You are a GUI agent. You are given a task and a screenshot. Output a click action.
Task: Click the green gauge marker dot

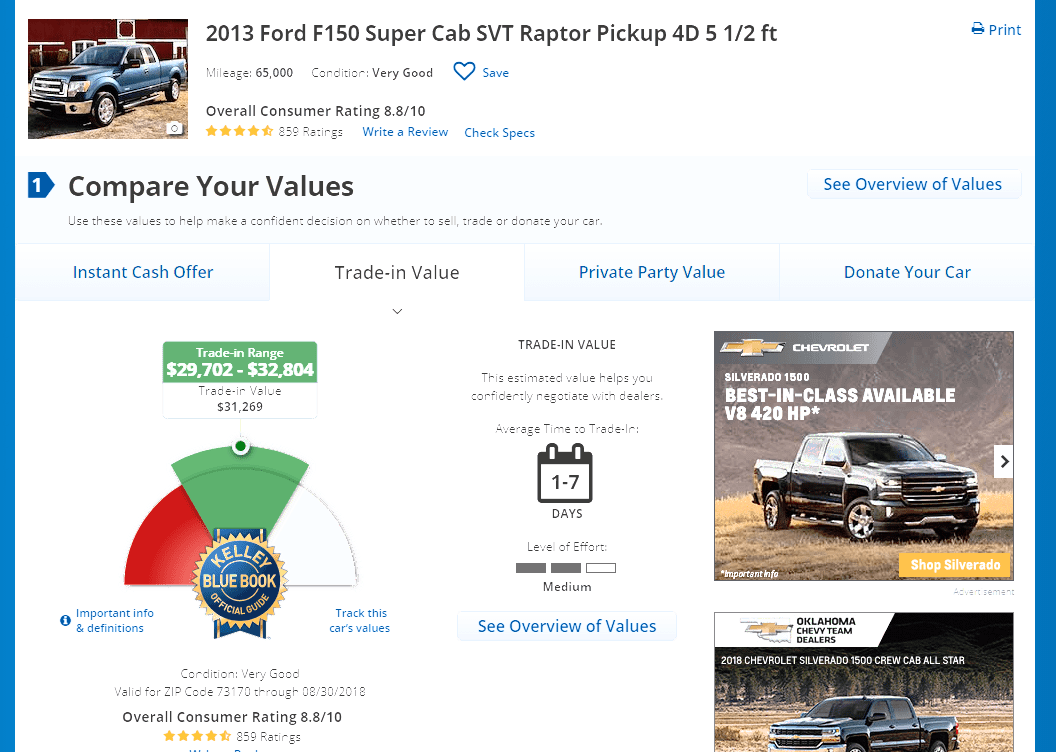pyautogui.click(x=240, y=446)
